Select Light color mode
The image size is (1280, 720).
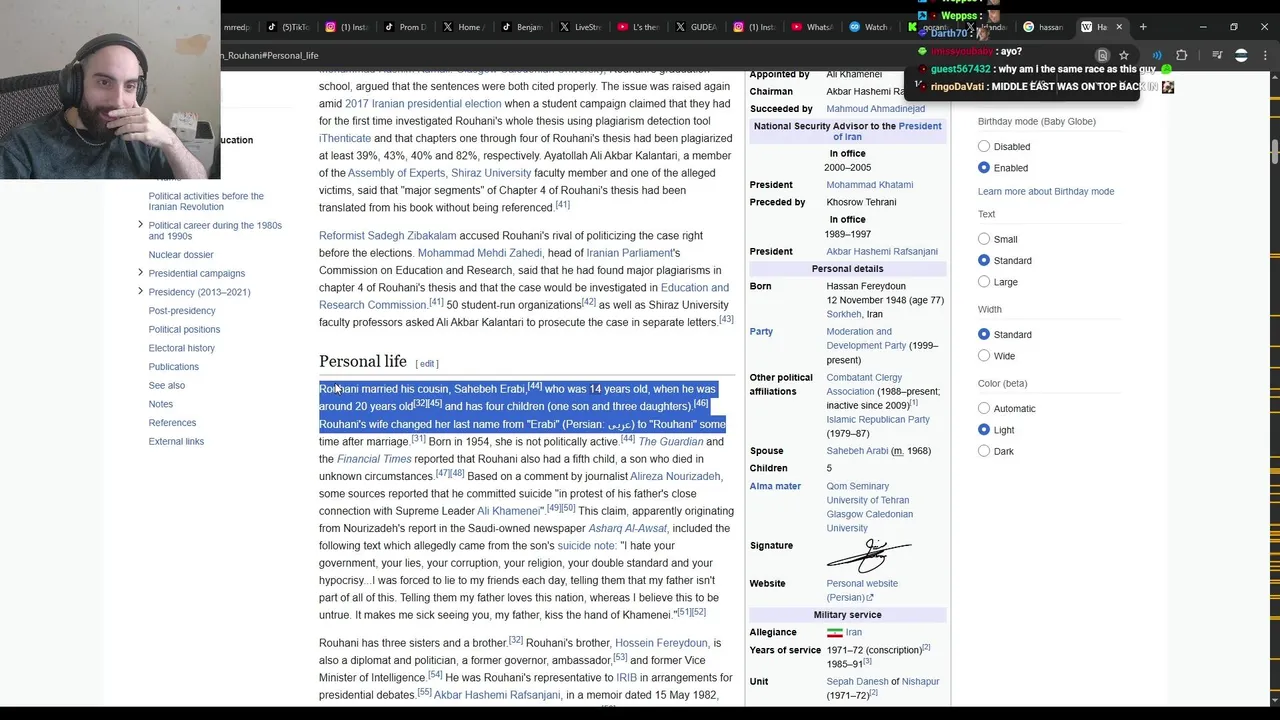click(984, 430)
